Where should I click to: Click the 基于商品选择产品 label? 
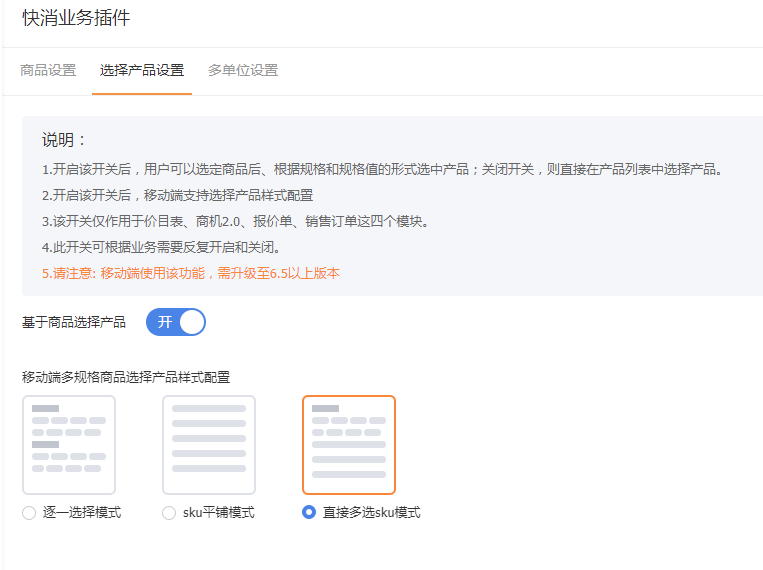[x=74, y=322]
